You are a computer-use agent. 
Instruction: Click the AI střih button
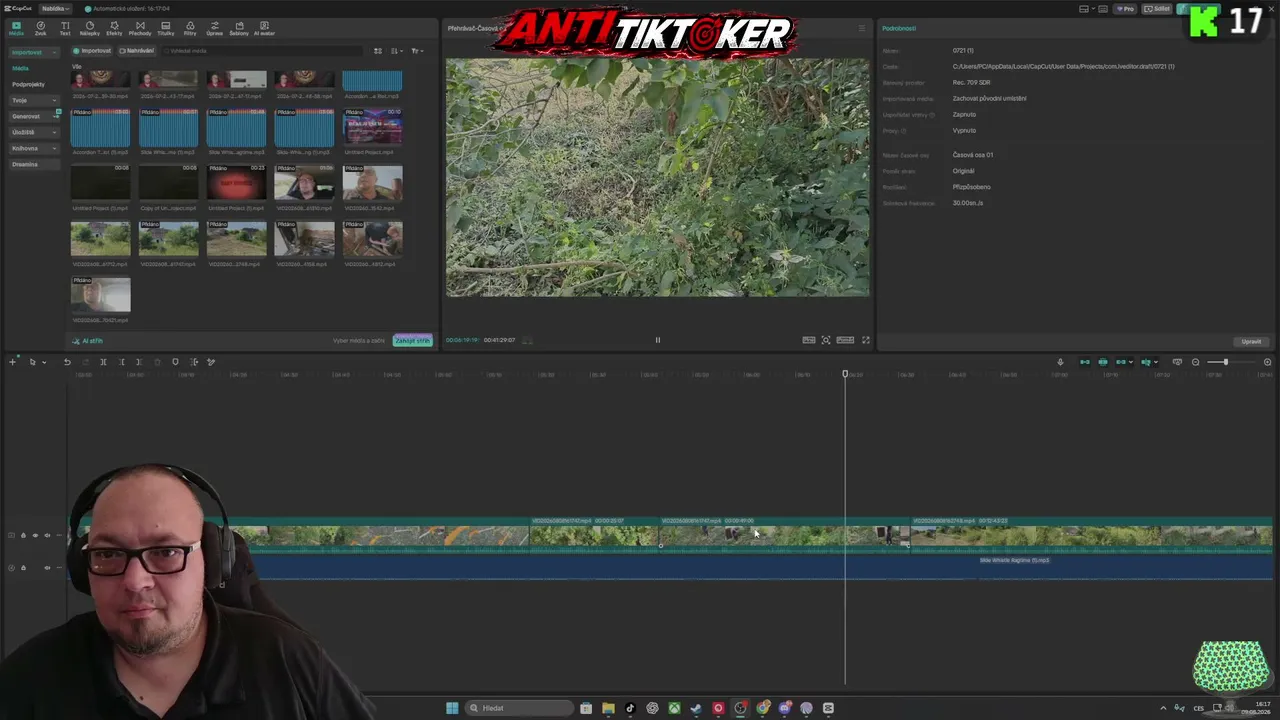tap(87, 341)
